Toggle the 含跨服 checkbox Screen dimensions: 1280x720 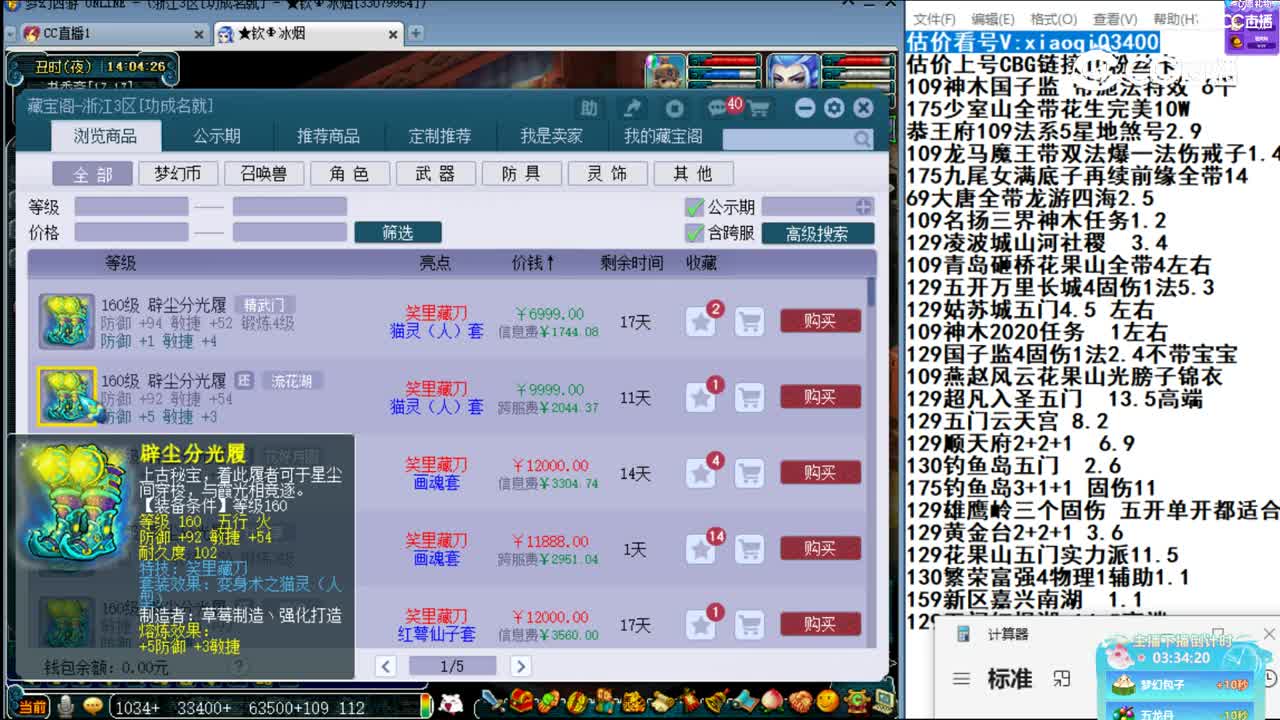694,233
